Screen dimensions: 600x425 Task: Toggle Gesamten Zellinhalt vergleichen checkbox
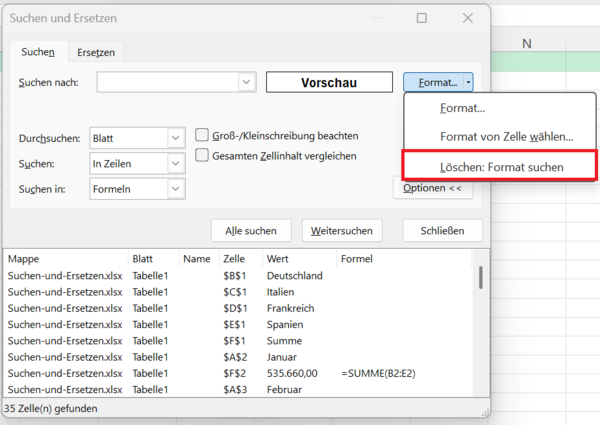tap(202, 155)
